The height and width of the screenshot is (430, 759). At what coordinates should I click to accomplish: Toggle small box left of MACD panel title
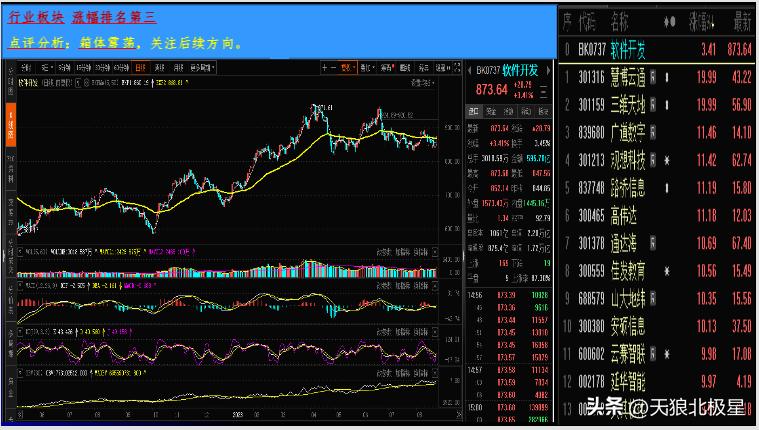tap(20, 286)
